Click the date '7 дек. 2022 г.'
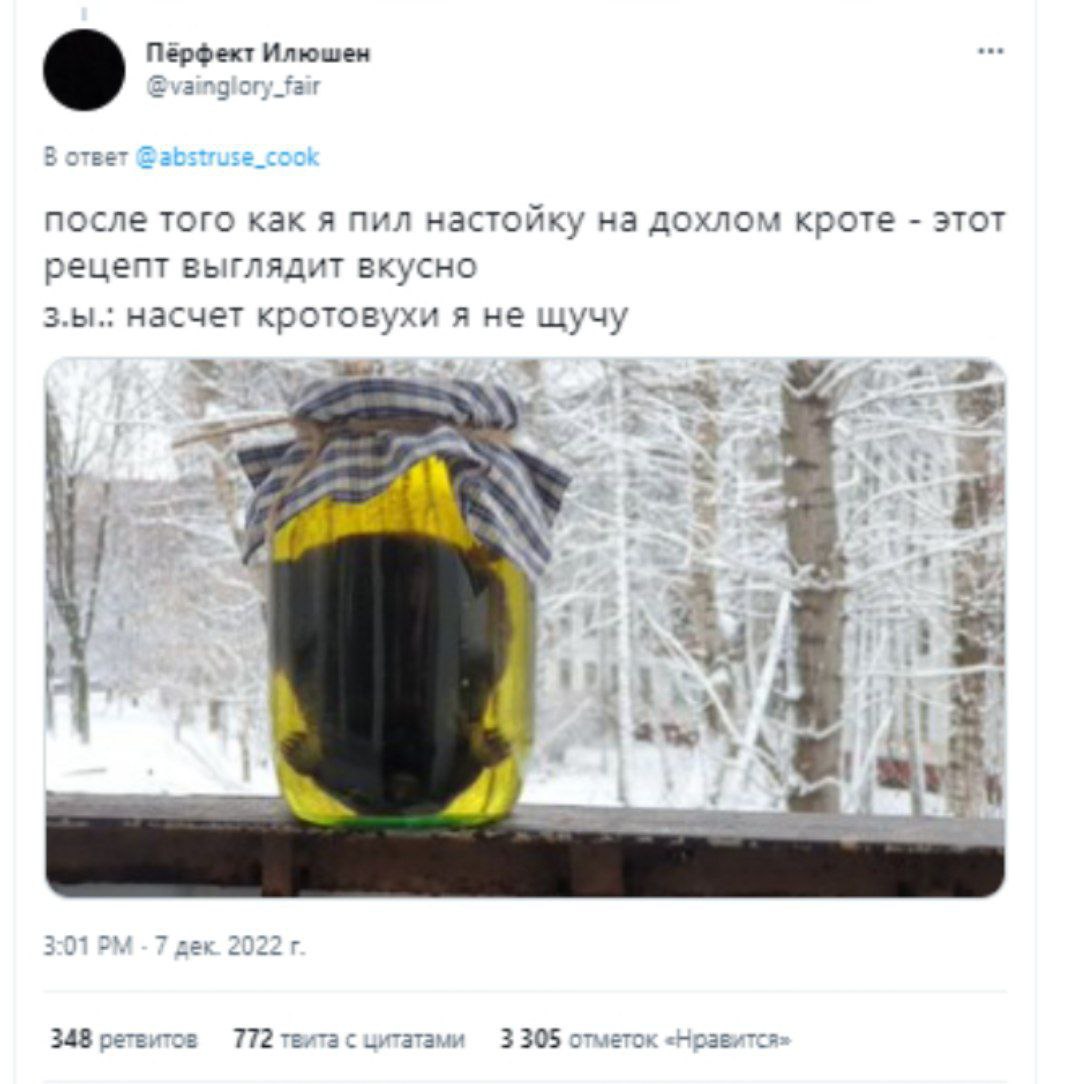The image size is (1080, 1084). tap(229, 945)
